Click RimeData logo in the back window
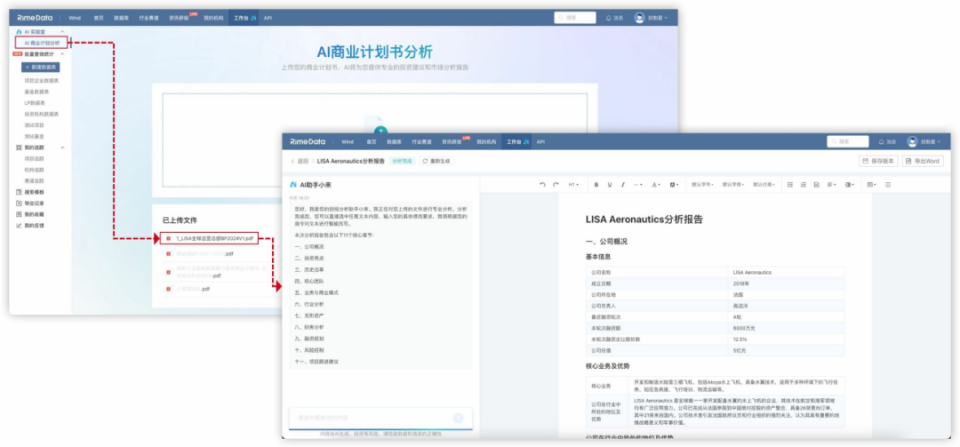This screenshot has width=960, height=447. point(37,18)
